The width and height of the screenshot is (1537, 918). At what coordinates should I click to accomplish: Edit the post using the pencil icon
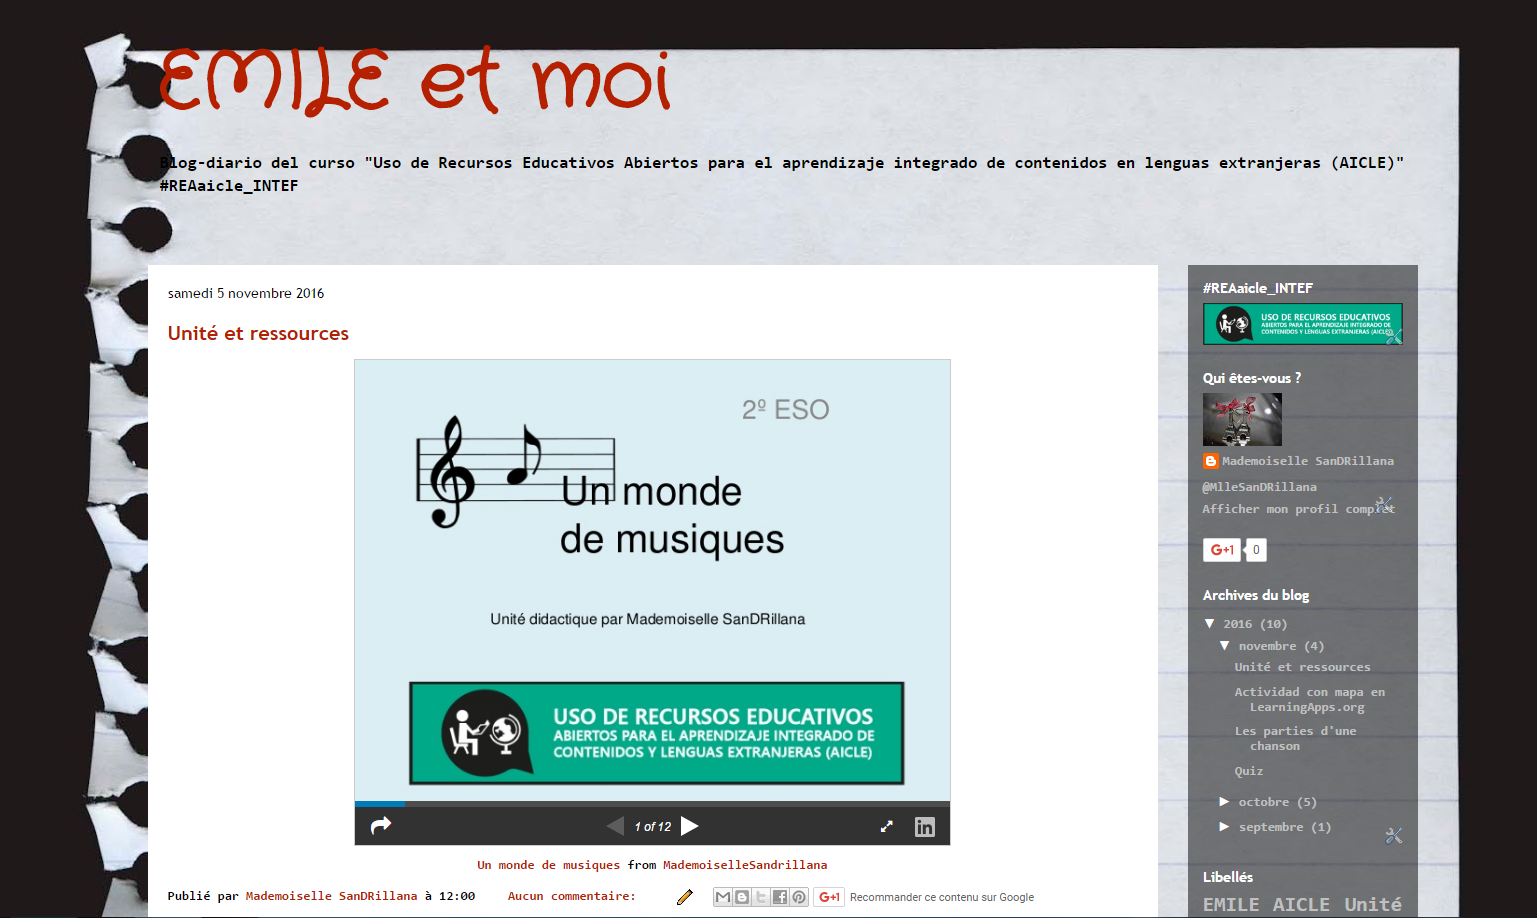pyautogui.click(x=684, y=897)
